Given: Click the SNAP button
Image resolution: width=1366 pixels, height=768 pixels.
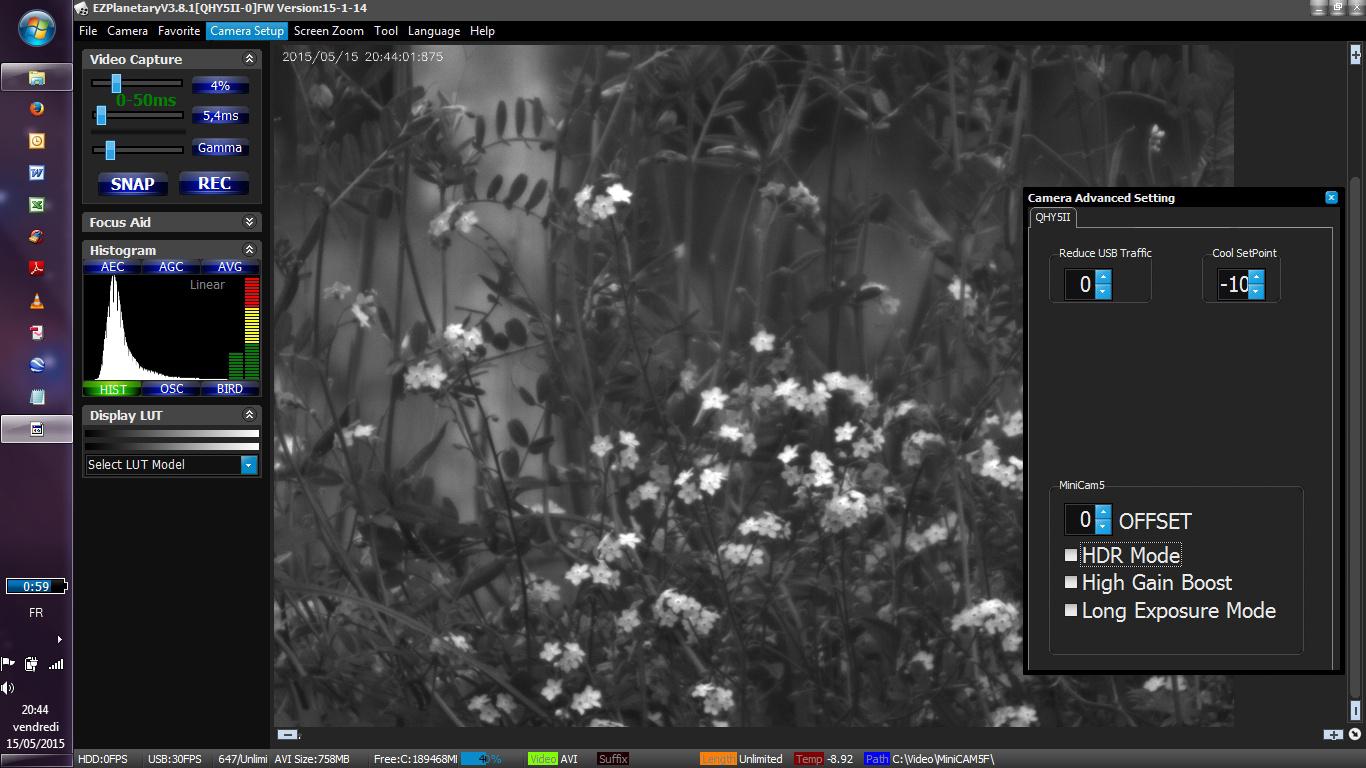Looking at the screenshot, I should (132, 184).
